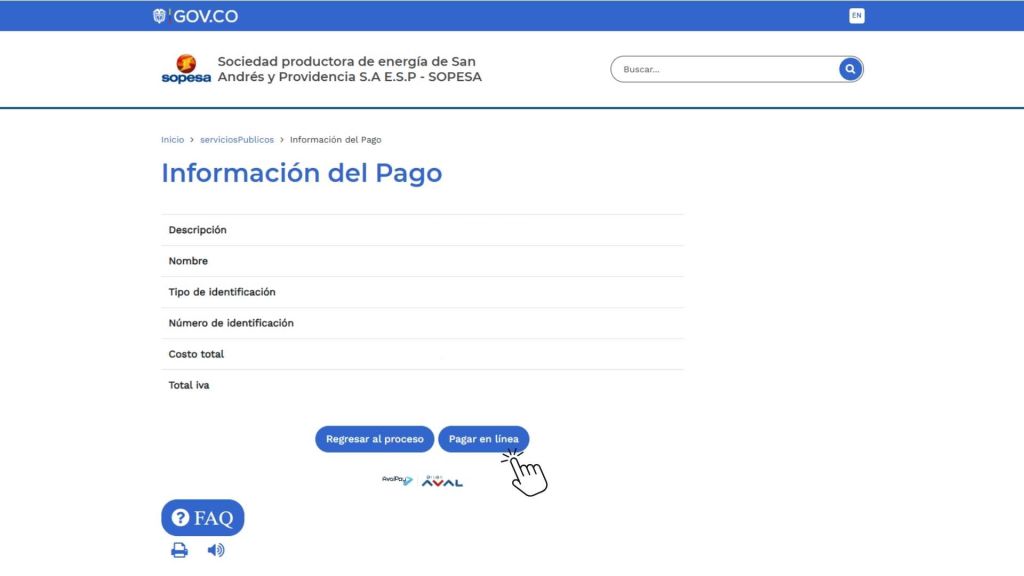1024x576 pixels.
Task: Print the page using the printer icon
Action: click(179, 550)
